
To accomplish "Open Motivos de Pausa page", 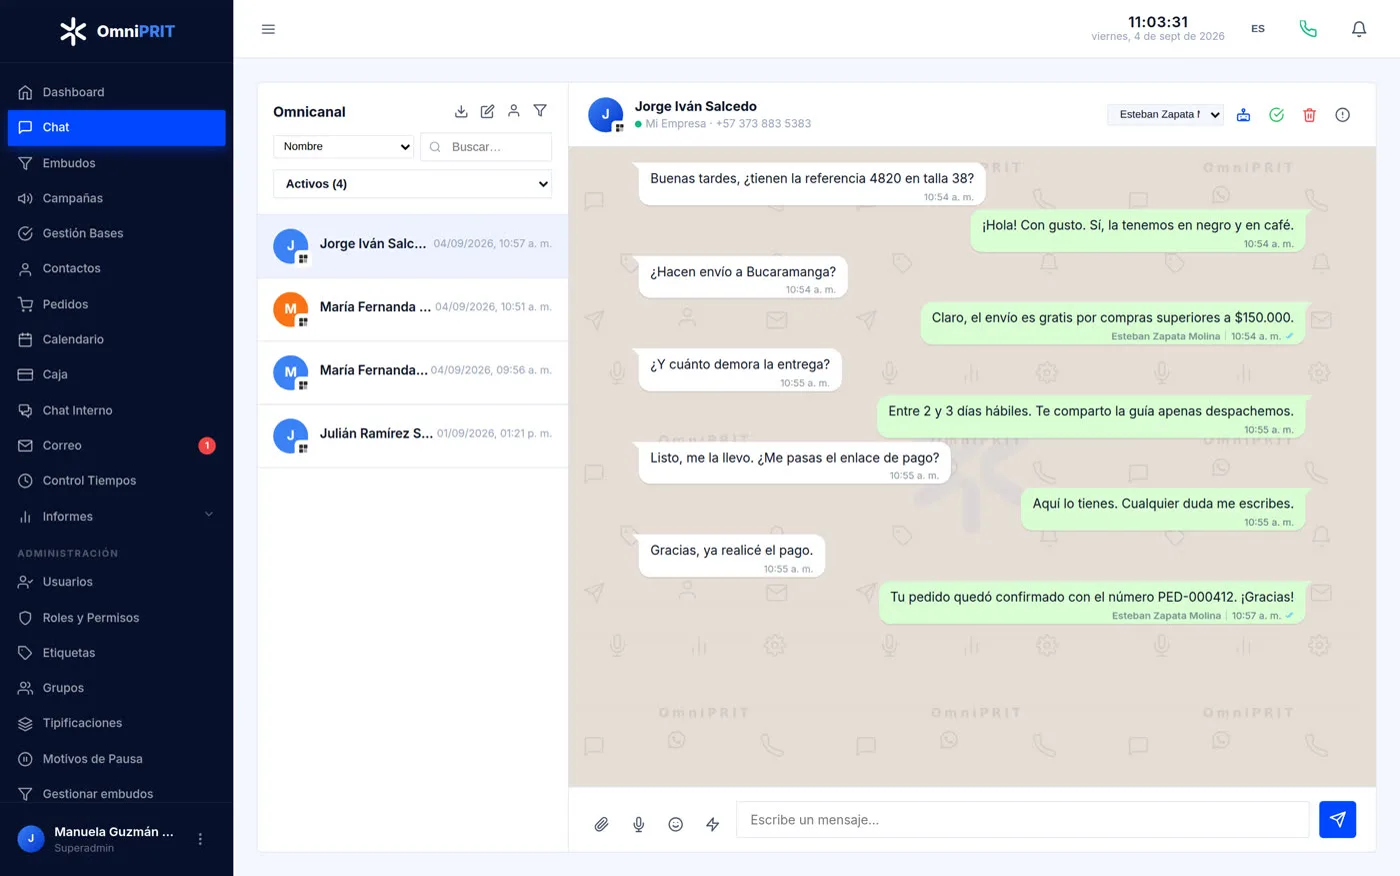I will [116, 758].
